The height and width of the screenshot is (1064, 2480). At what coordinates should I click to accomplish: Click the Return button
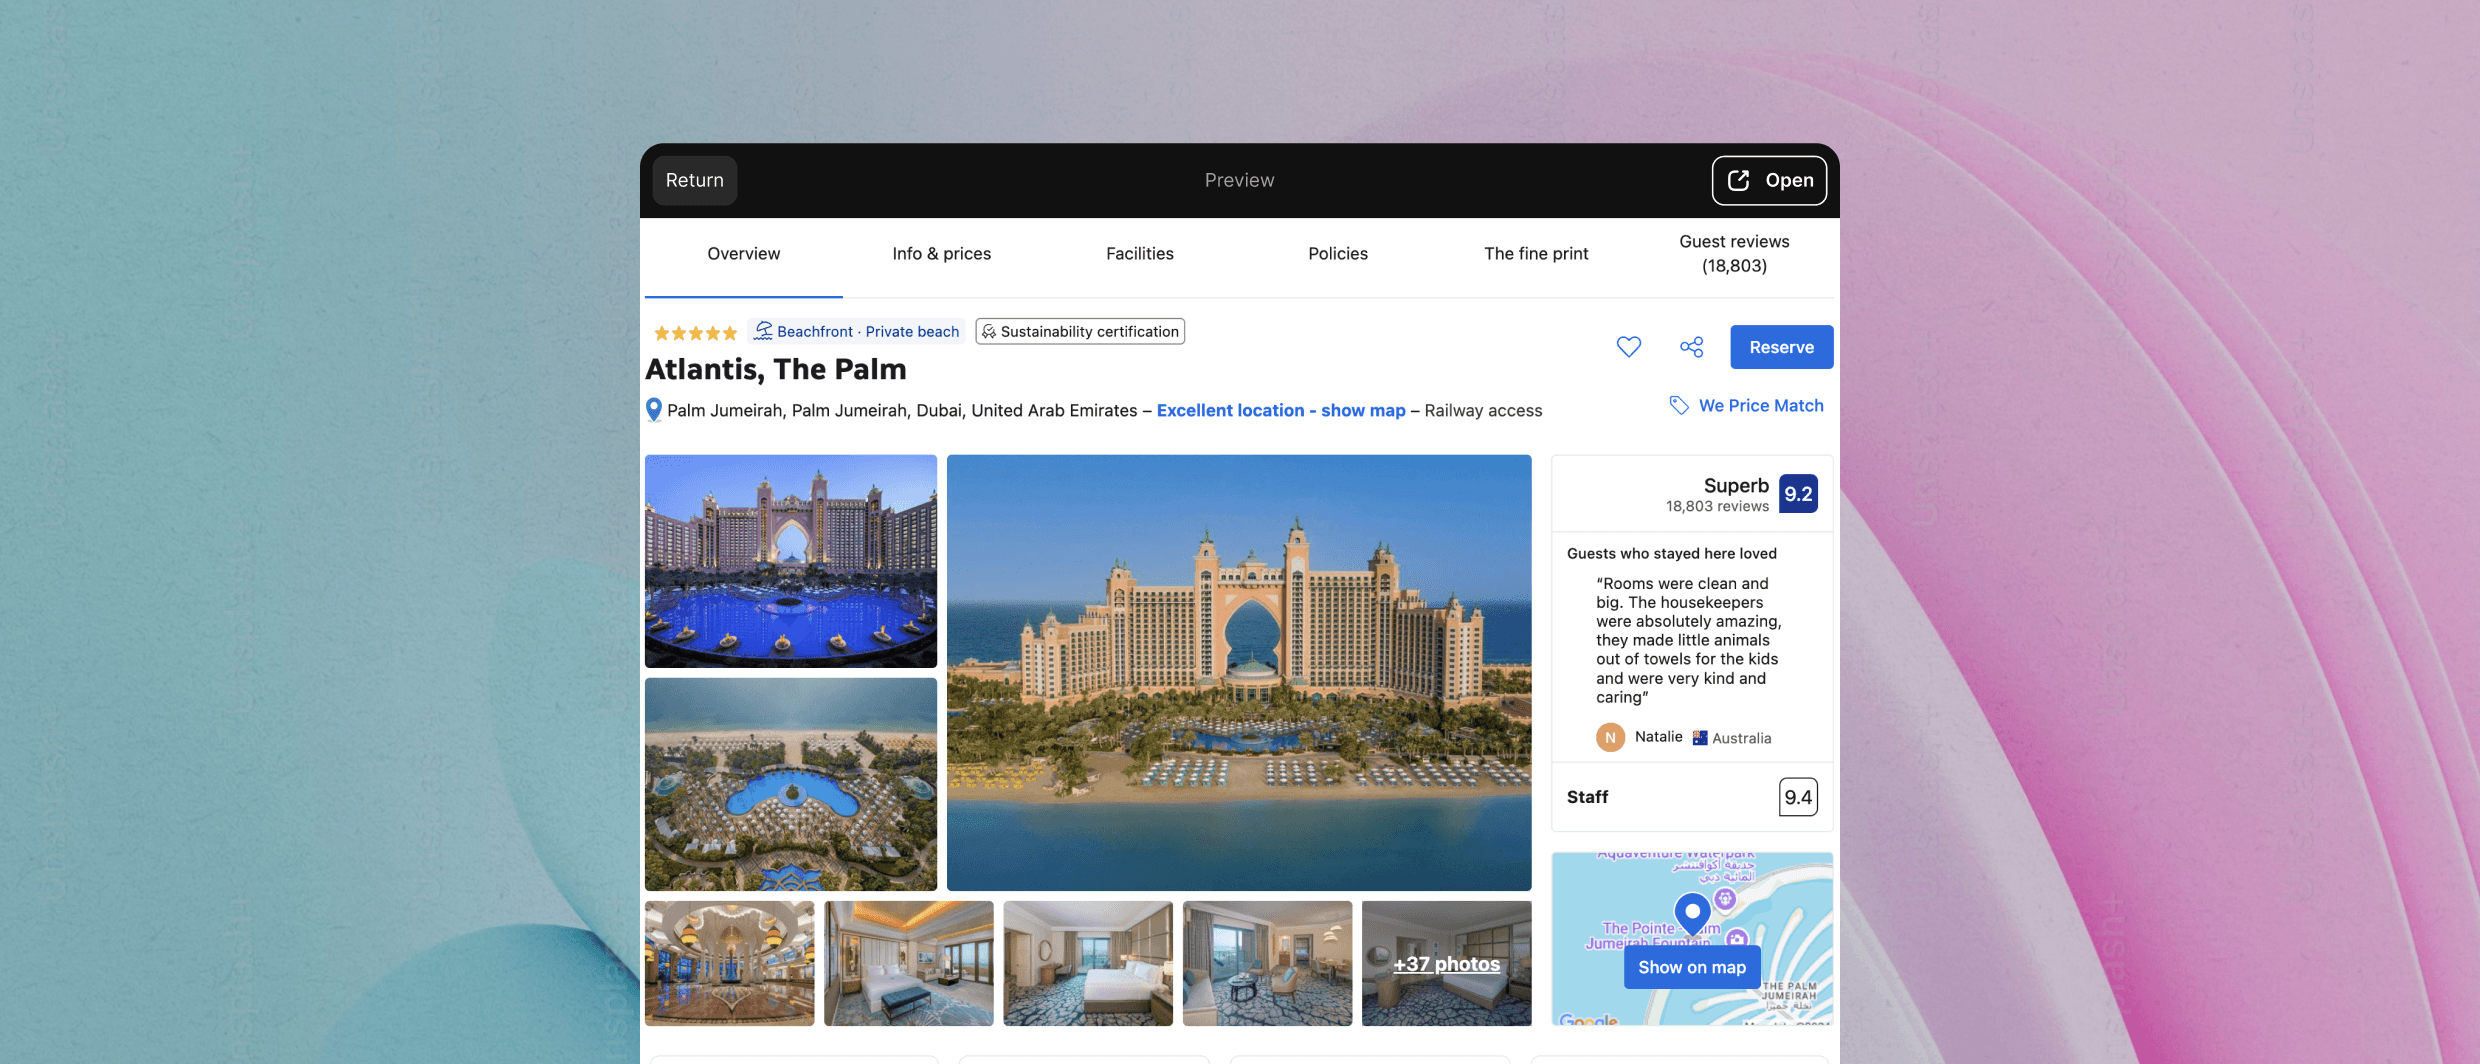pyautogui.click(x=695, y=180)
